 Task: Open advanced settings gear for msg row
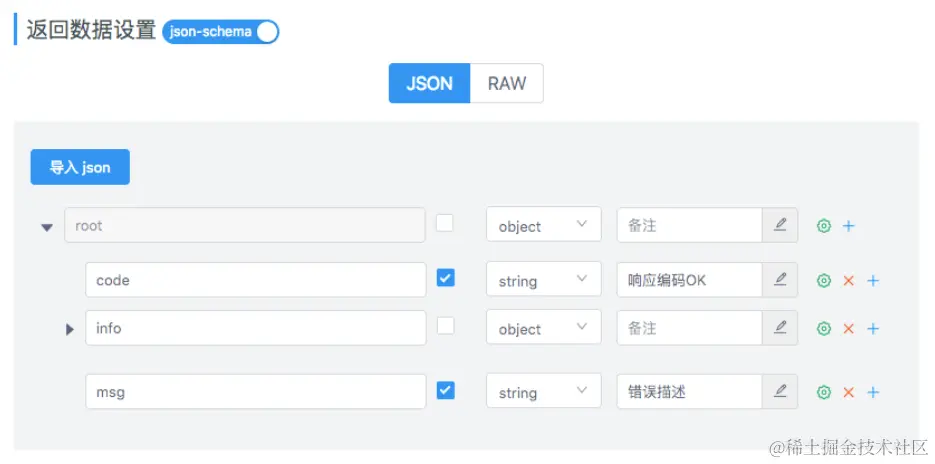coord(823,392)
